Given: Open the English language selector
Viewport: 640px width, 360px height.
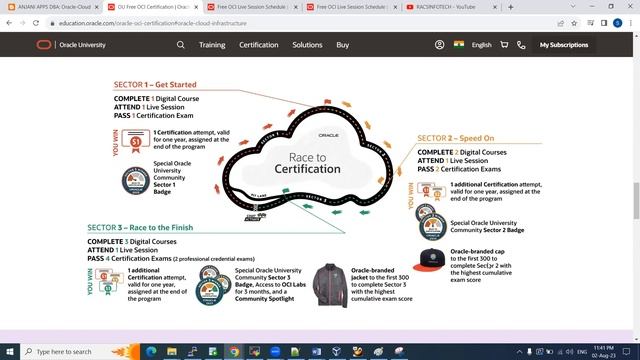Looking at the screenshot, I should 482,45.
